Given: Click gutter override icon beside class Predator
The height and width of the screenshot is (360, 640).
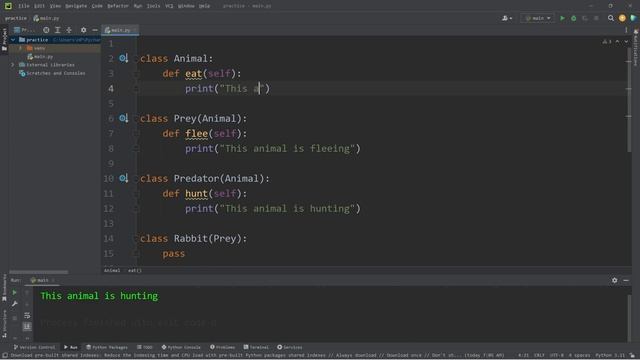Looking at the screenshot, I should [x=123, y=178].
